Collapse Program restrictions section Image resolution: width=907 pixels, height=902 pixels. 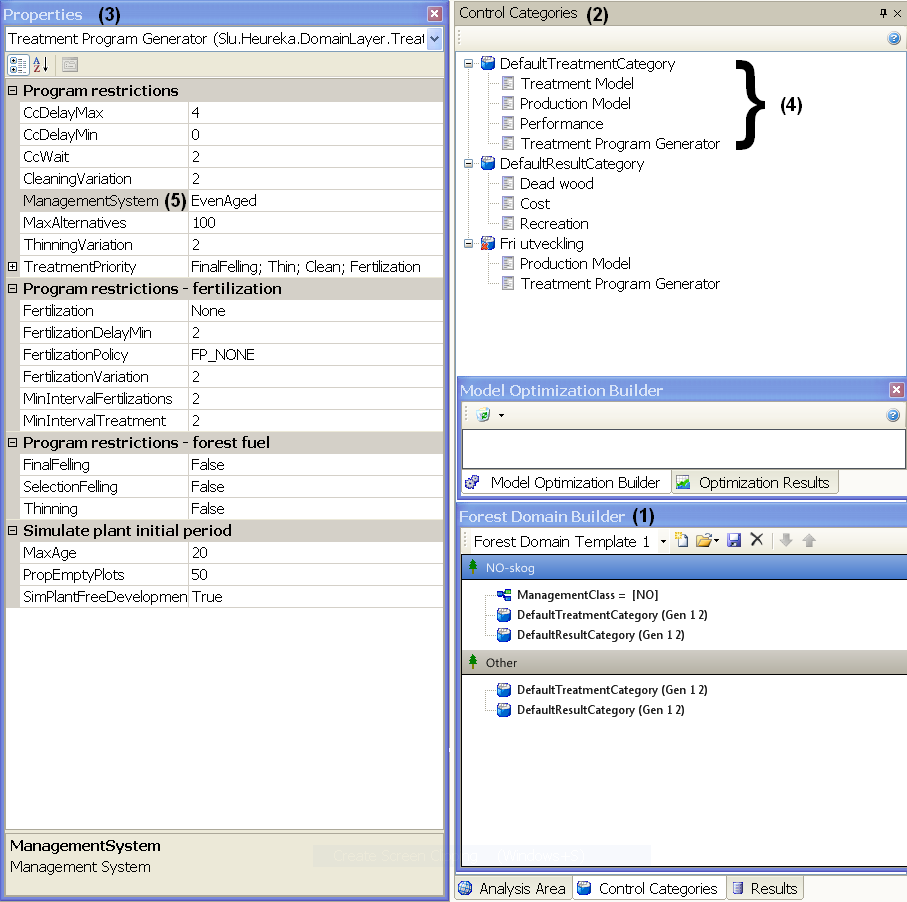point(12,90)
